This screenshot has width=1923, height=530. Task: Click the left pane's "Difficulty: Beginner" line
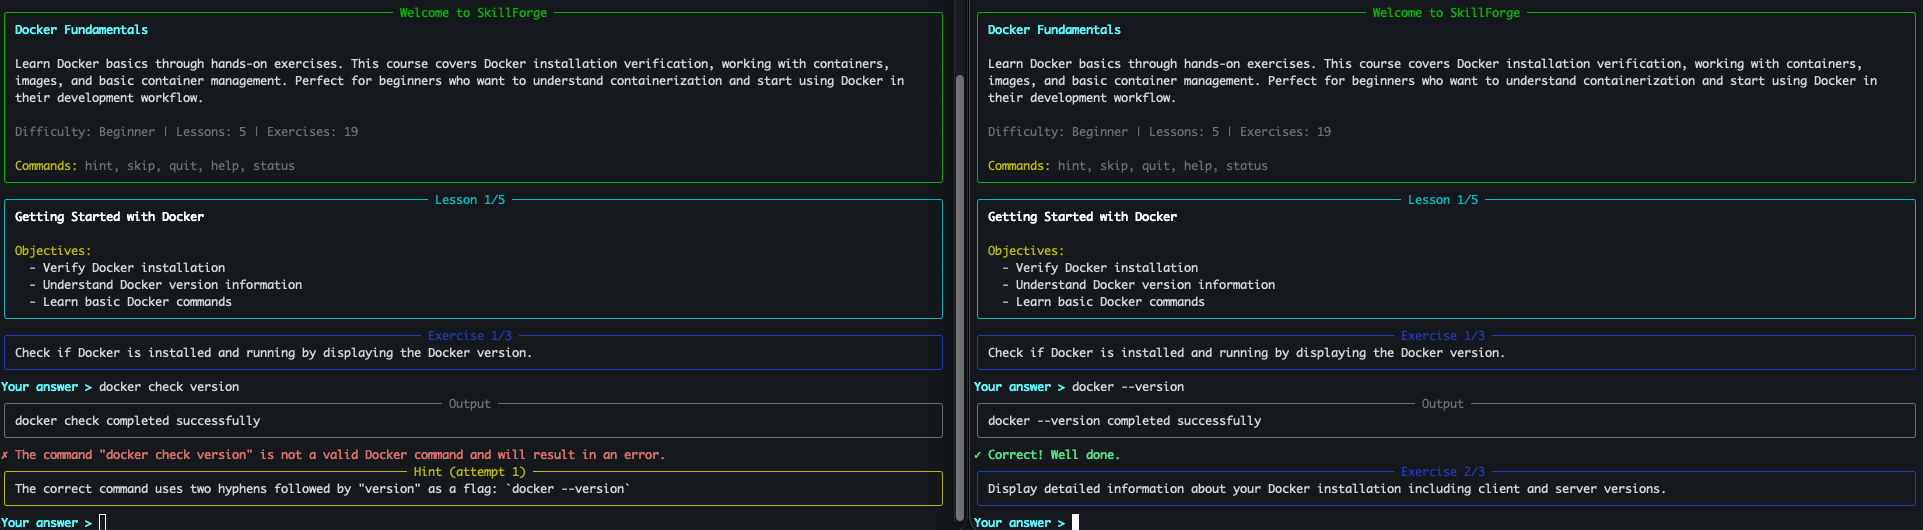click(186, 132)
